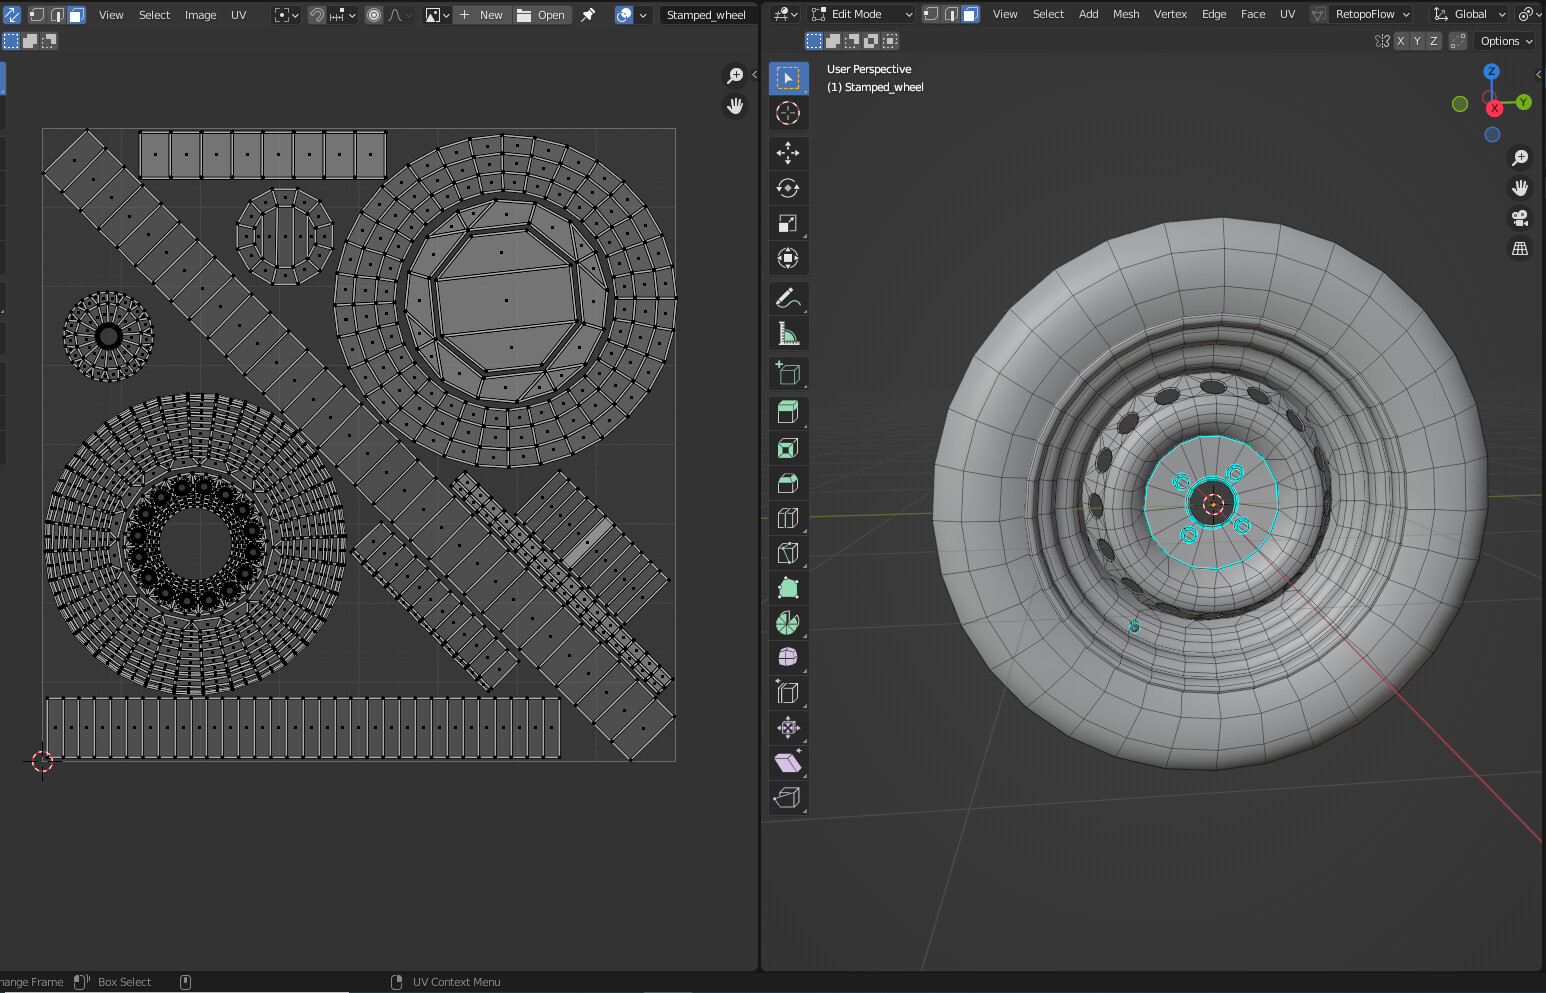Viewport: 1546px width, 993px height.
Task: Select the Rotate tool
Action: (789, 188)
